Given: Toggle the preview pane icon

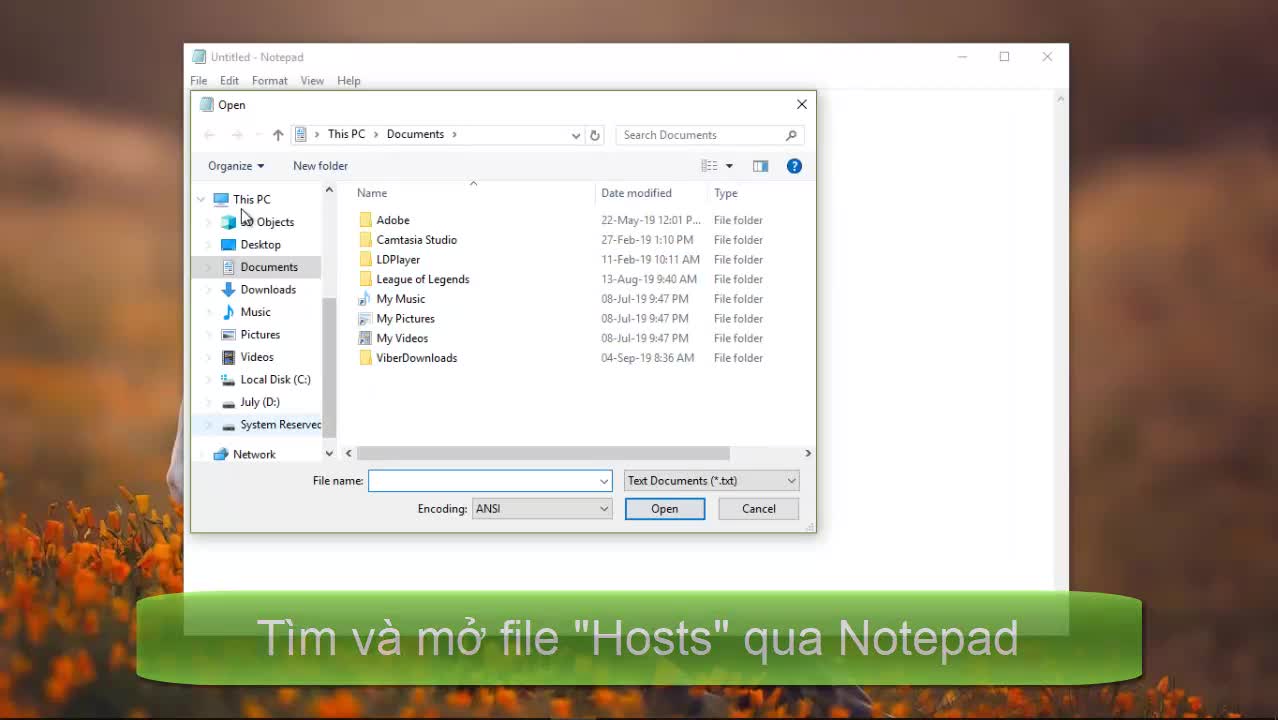Looking at the screenshot, I should tap(760, 166).
